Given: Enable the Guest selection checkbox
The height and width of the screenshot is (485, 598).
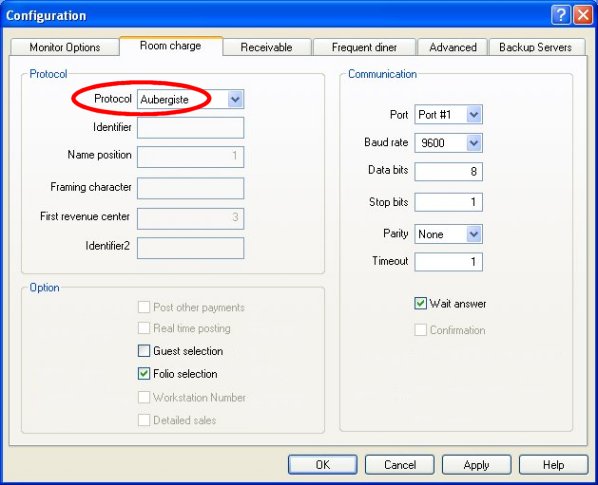Looking at the screenshot, I should point(144,351).
